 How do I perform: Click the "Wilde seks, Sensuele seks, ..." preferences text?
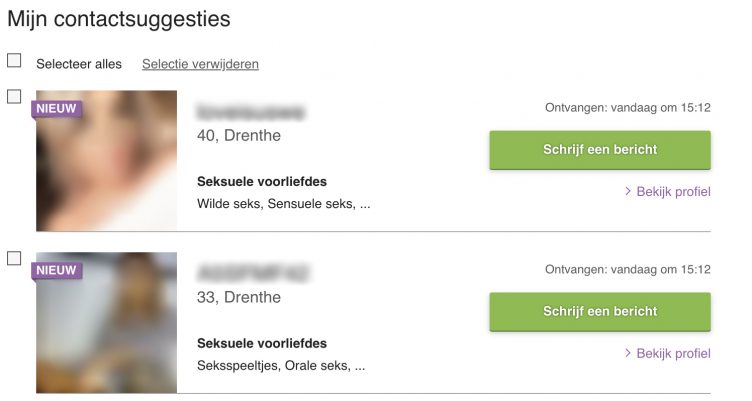284,204
